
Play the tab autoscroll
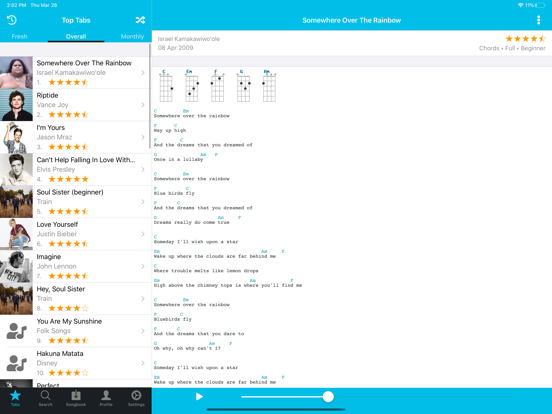coord(199,397)
